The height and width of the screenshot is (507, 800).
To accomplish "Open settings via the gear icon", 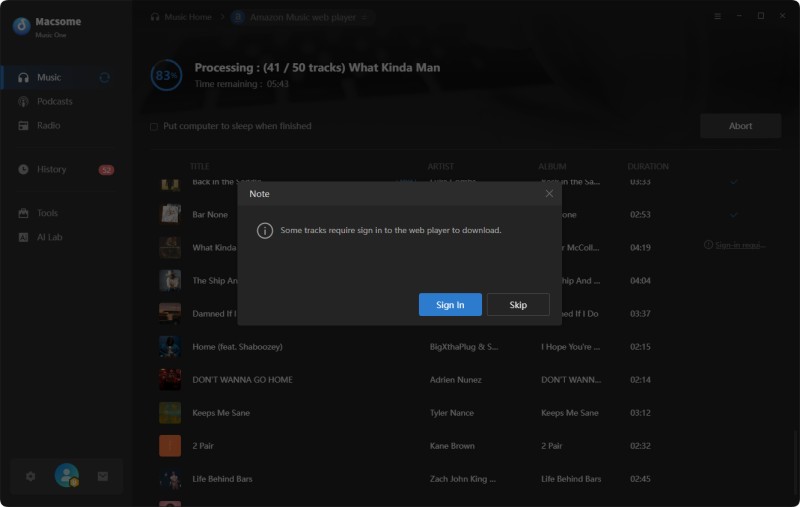I will (31, 476).
